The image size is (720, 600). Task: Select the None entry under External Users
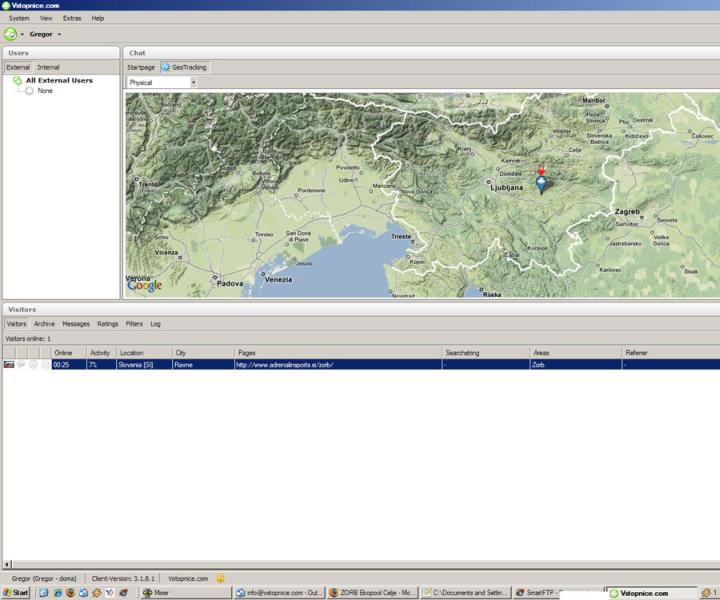(x=45, y=91)
